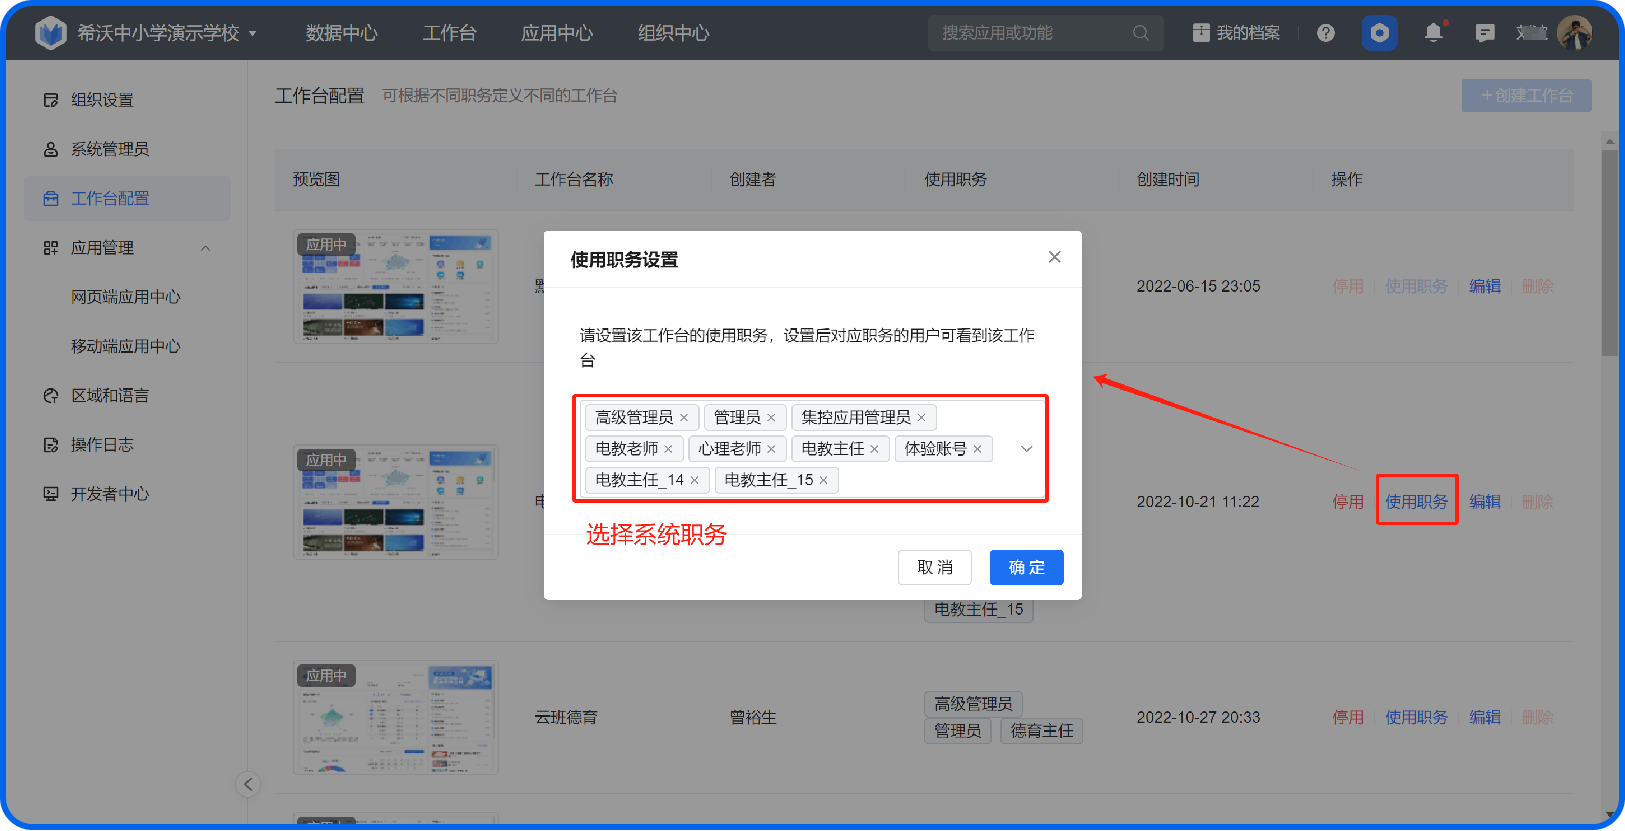This screenshot has width=1625, height=831.
Task: Open 网页端应用中心 in sidebar
Action: pyautogui.click(x=127, y=297)
